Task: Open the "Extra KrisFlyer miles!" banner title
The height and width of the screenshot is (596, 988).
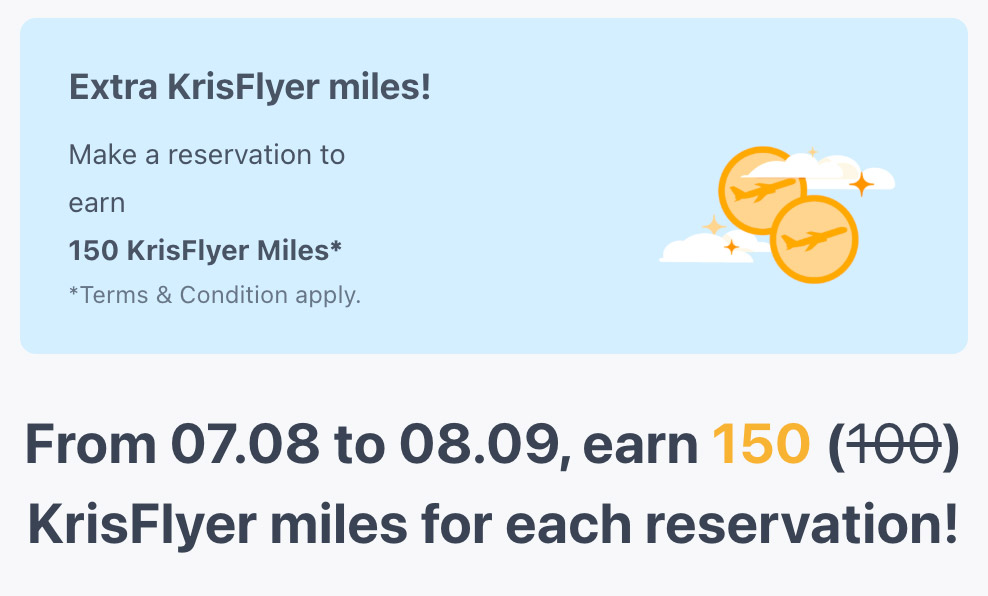Action: point(249,87)
